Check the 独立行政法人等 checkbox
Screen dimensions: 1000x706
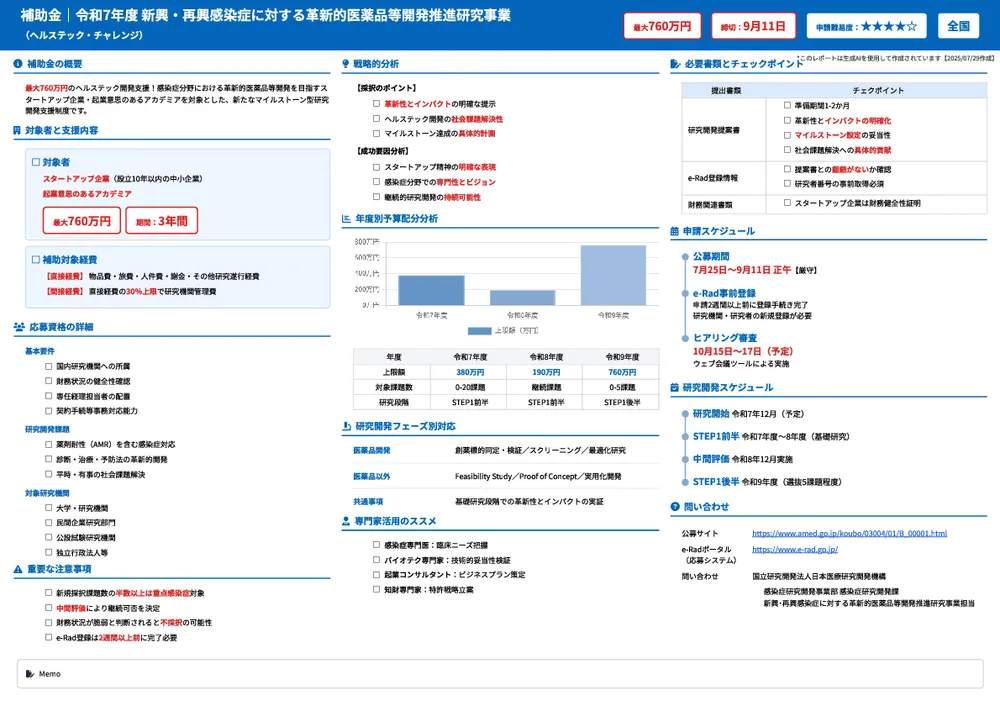pyautogui.click(x=48, y=552)
